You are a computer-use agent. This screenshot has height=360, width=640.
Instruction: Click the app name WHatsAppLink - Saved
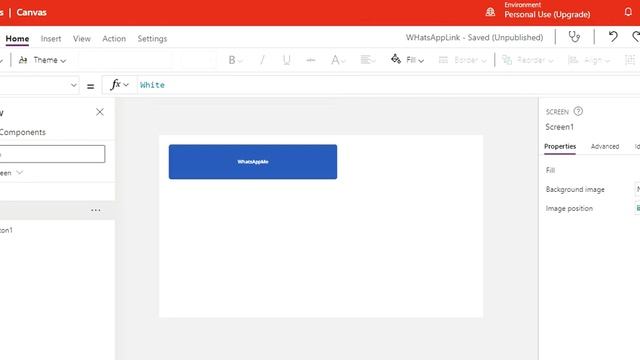pos(474,38)
